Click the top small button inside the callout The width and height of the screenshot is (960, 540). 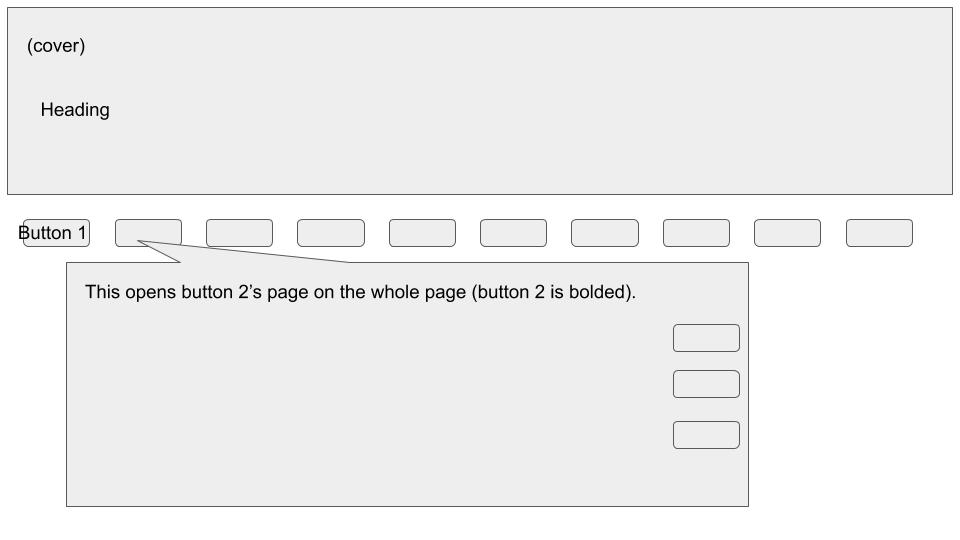tap(706, 338)
